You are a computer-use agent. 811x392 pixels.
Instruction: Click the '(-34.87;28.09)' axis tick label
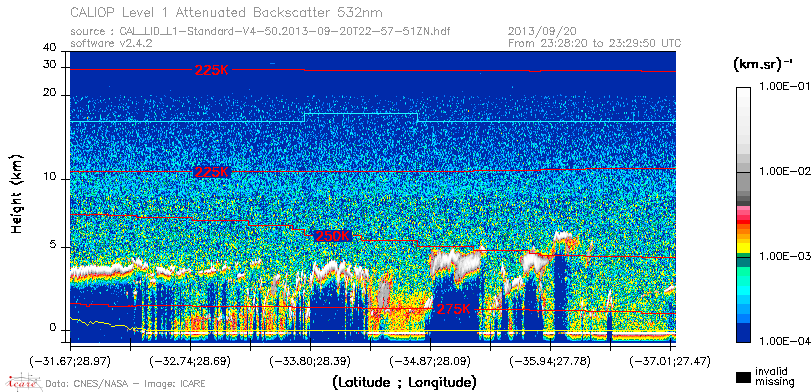click(430, 360)
